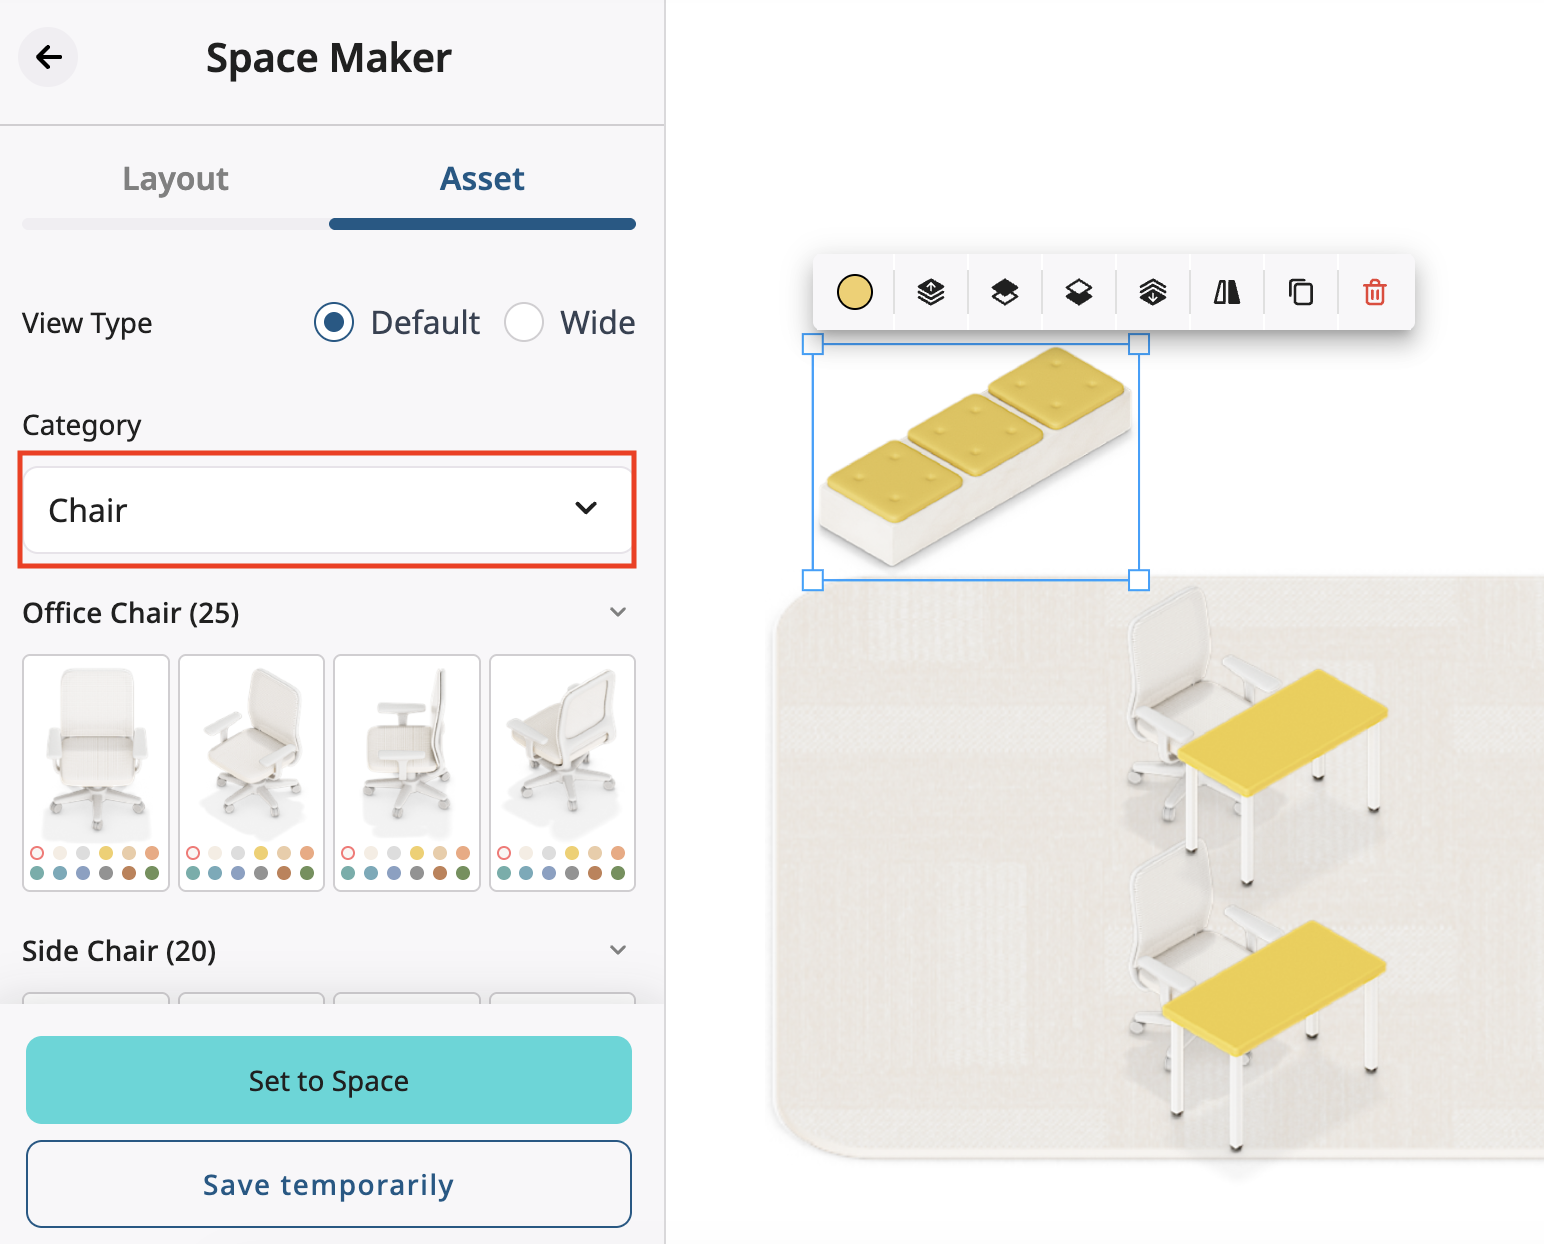This screenshot has width=1544, height=1244.
Task: Expand the Side Chair section
Action: (618, 950)
